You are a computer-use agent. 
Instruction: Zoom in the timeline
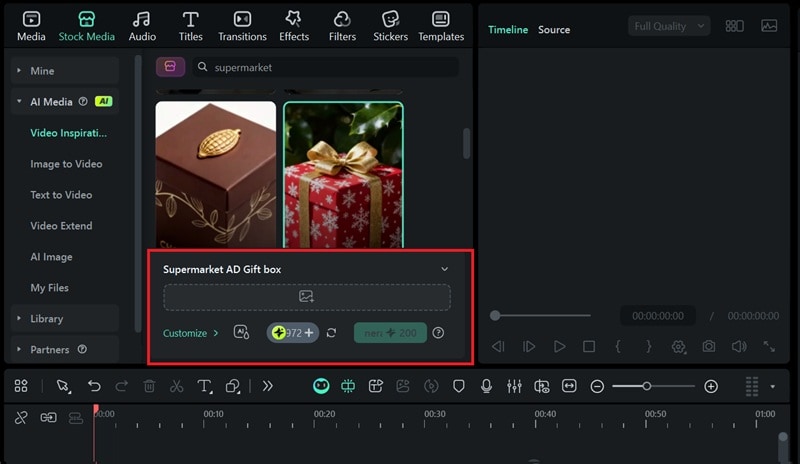tap(711, 386)
